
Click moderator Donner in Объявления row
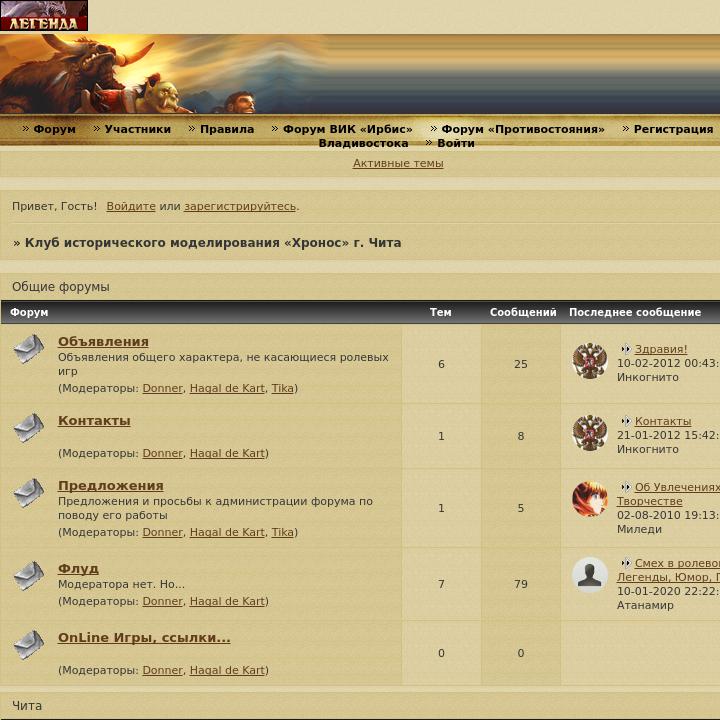point(163,388)
